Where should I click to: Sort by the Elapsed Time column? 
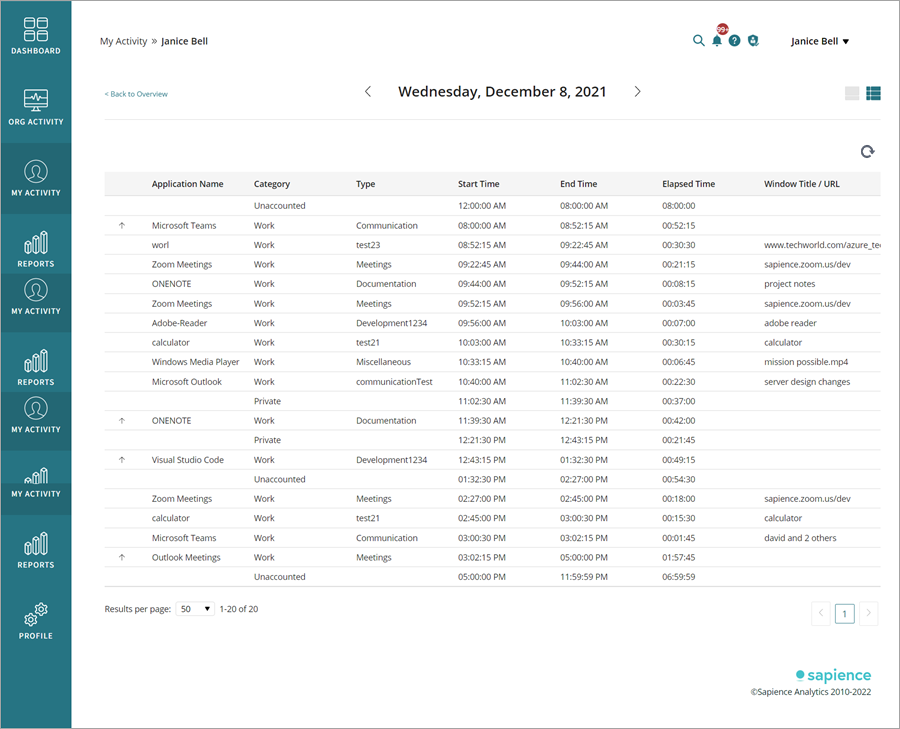click(x=689, y=184)
